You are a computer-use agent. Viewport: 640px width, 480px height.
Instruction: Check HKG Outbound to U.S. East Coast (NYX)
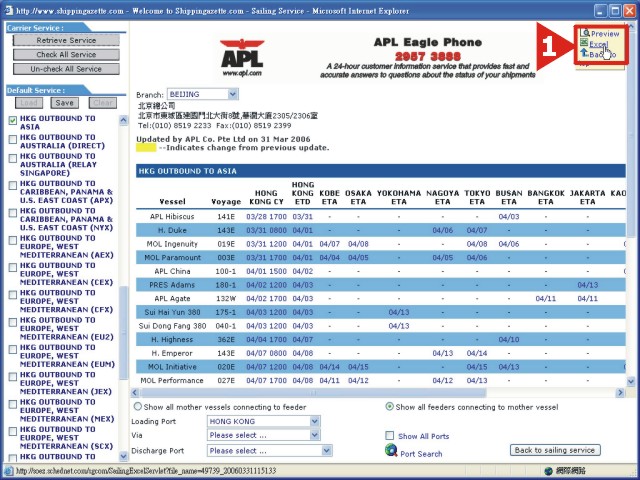[13, 213]
